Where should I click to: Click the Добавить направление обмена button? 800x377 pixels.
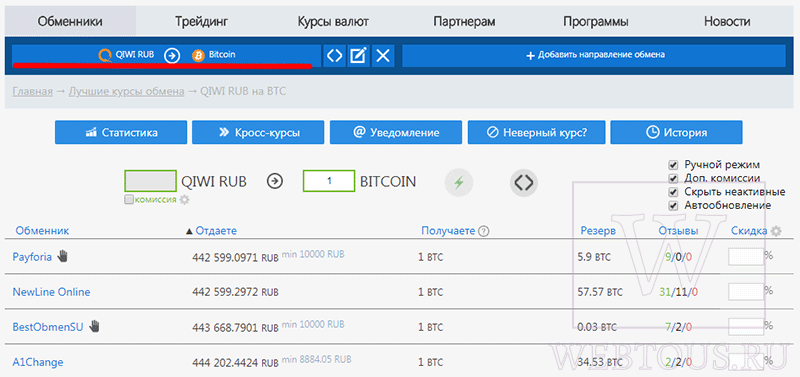point(594,55)
